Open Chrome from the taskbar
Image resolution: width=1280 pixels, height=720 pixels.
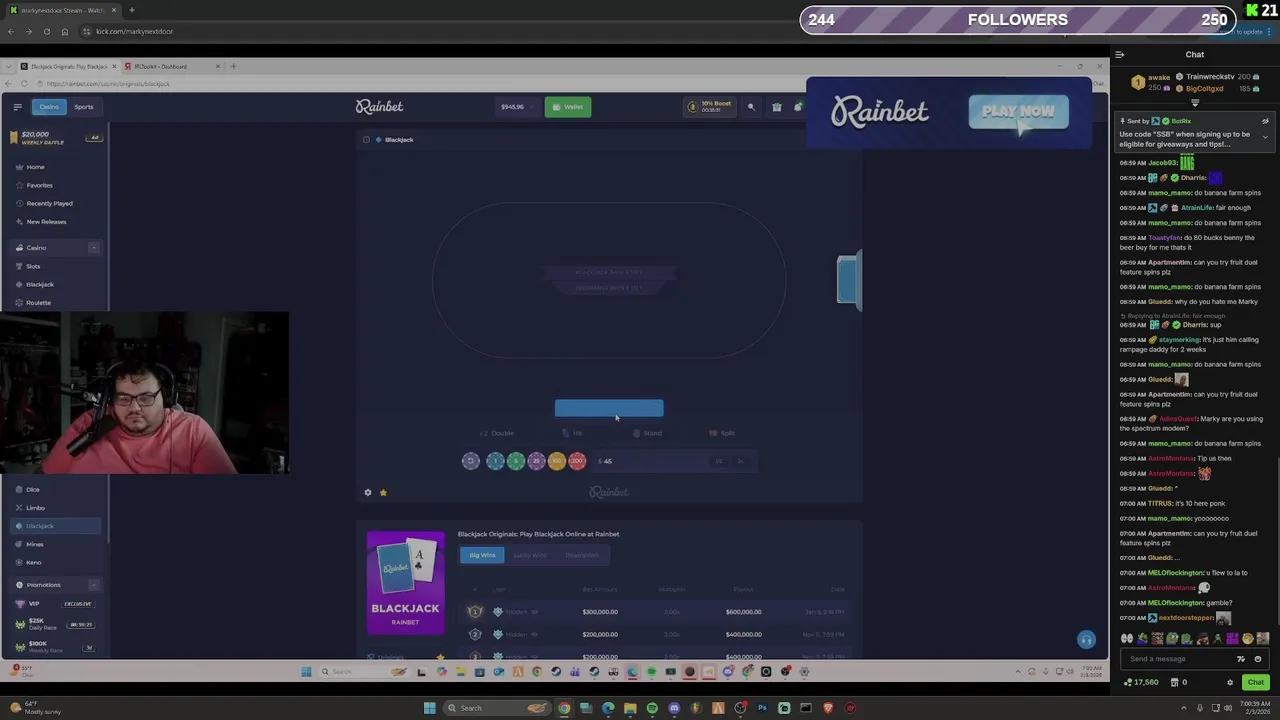click(x=564, y=708)
